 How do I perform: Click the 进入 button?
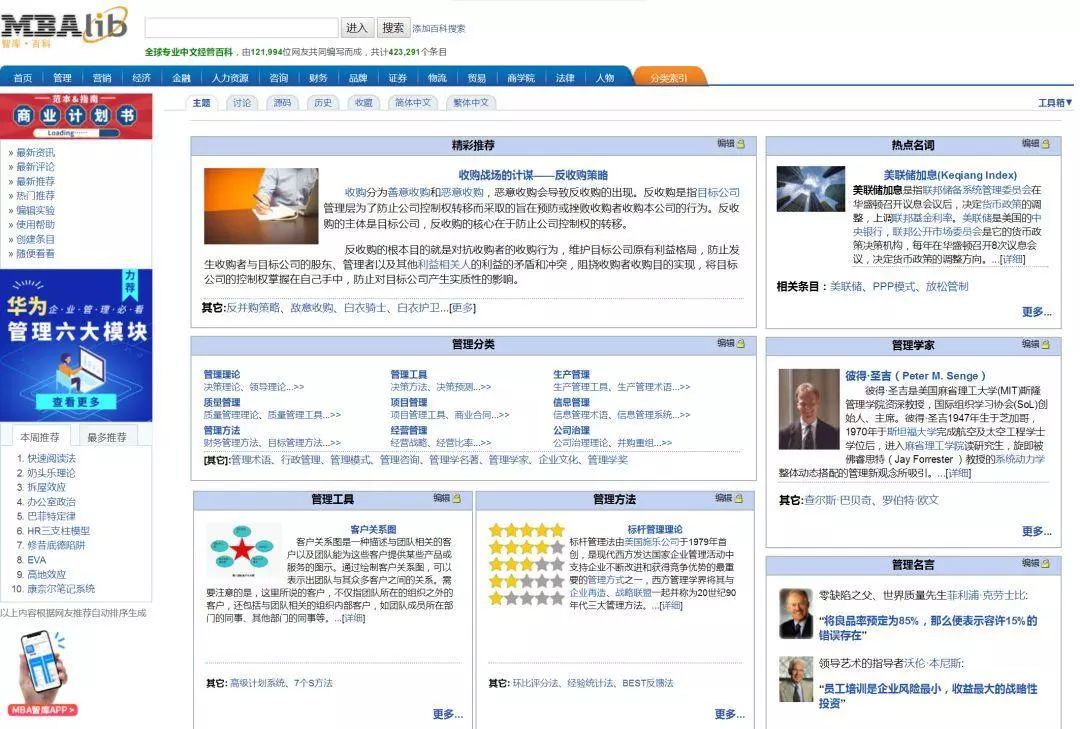[357, 28]
